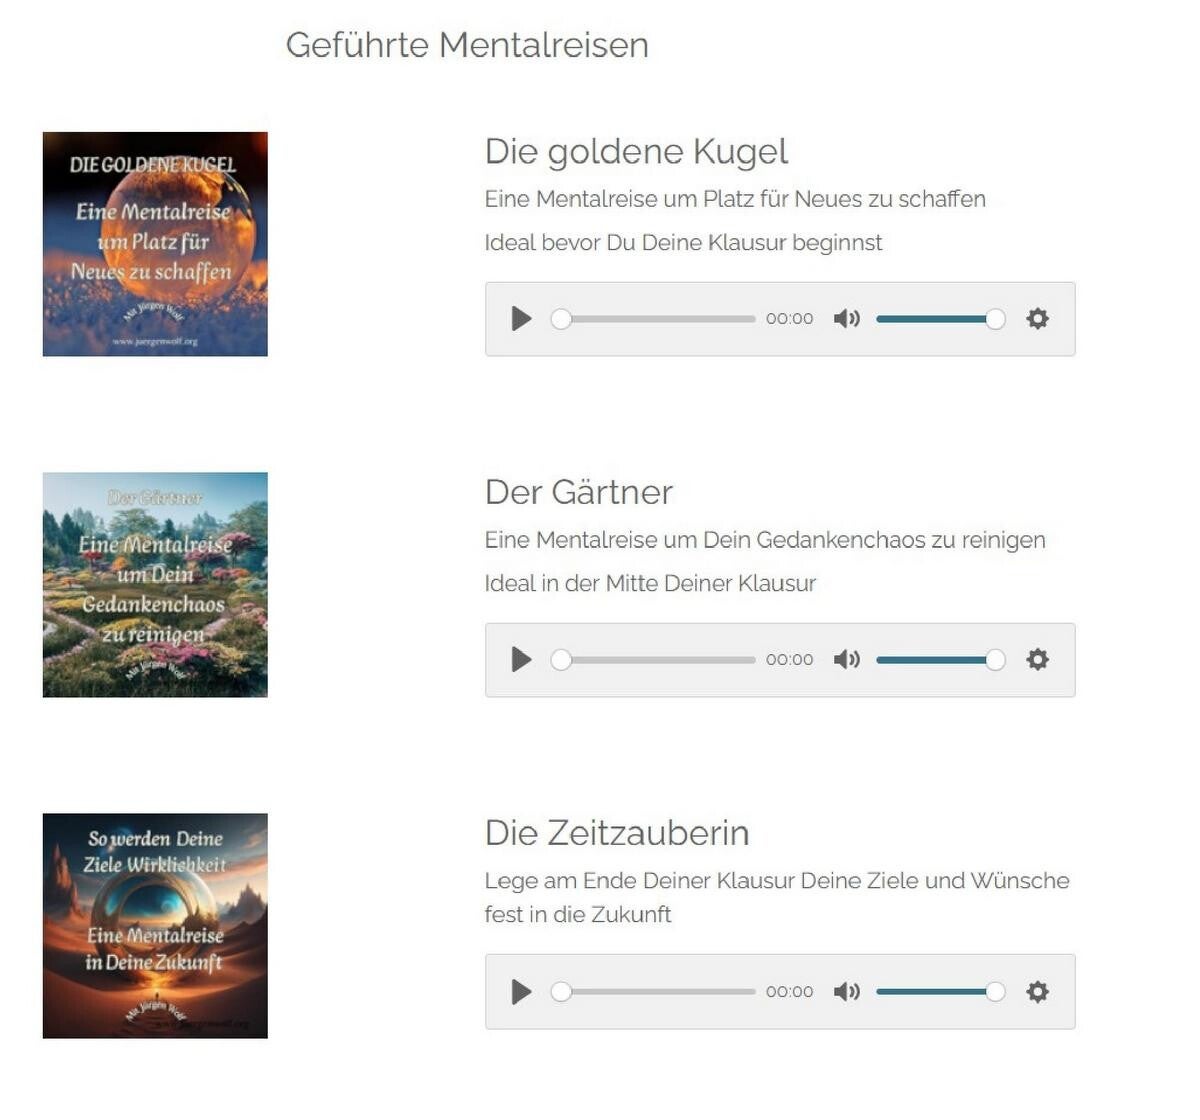Adjust volume slider of Die goldene Kugel player
Image resolution: width=1200 pixels, height=1120 pixels.
click(941, 319)
